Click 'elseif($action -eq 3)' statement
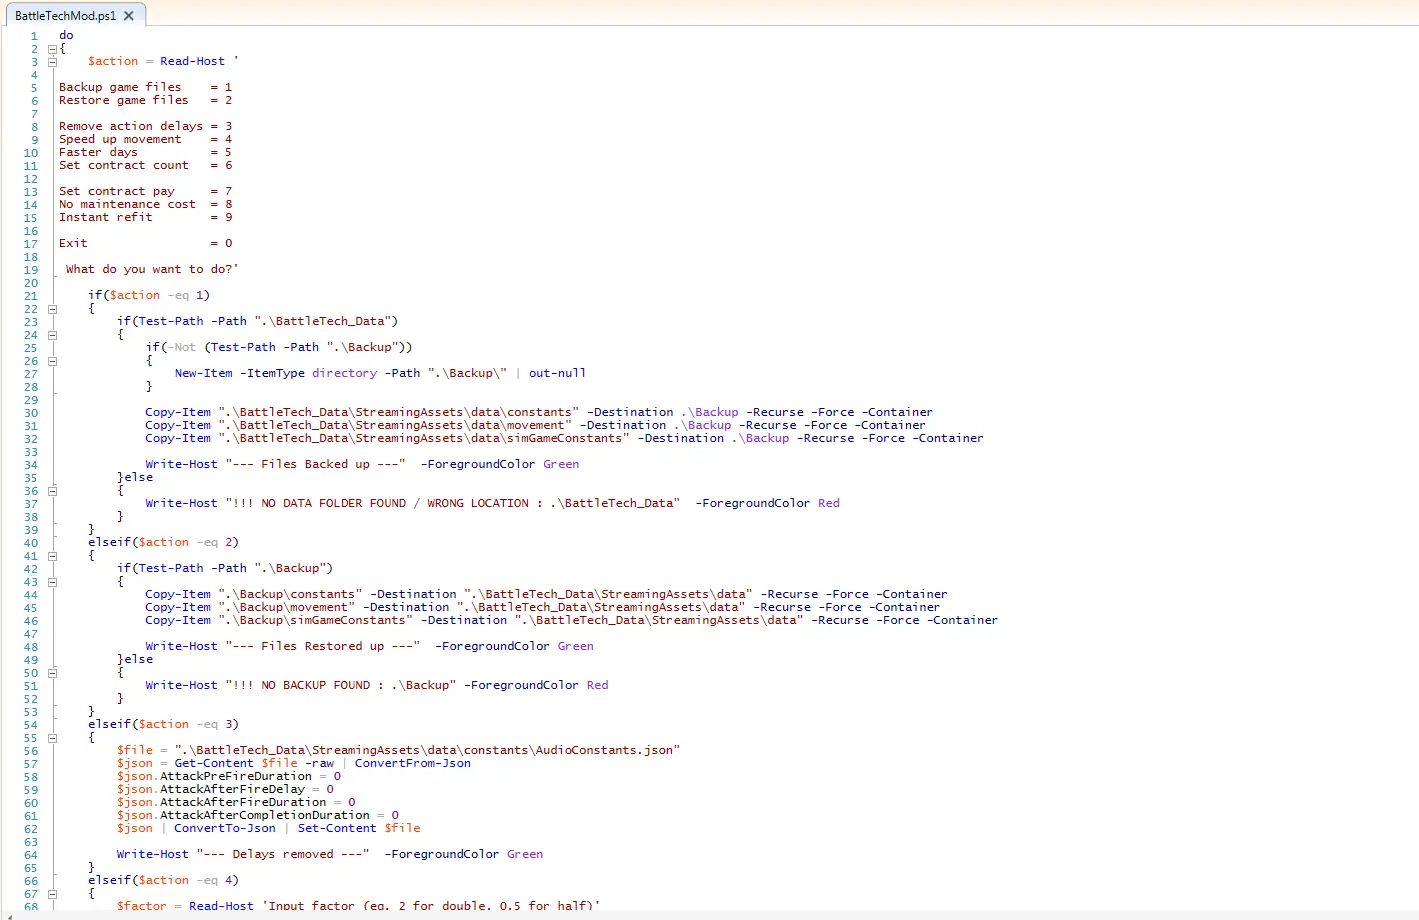Image resolution: width=1419 pixels, height=920 pixels. click(163, 724)
